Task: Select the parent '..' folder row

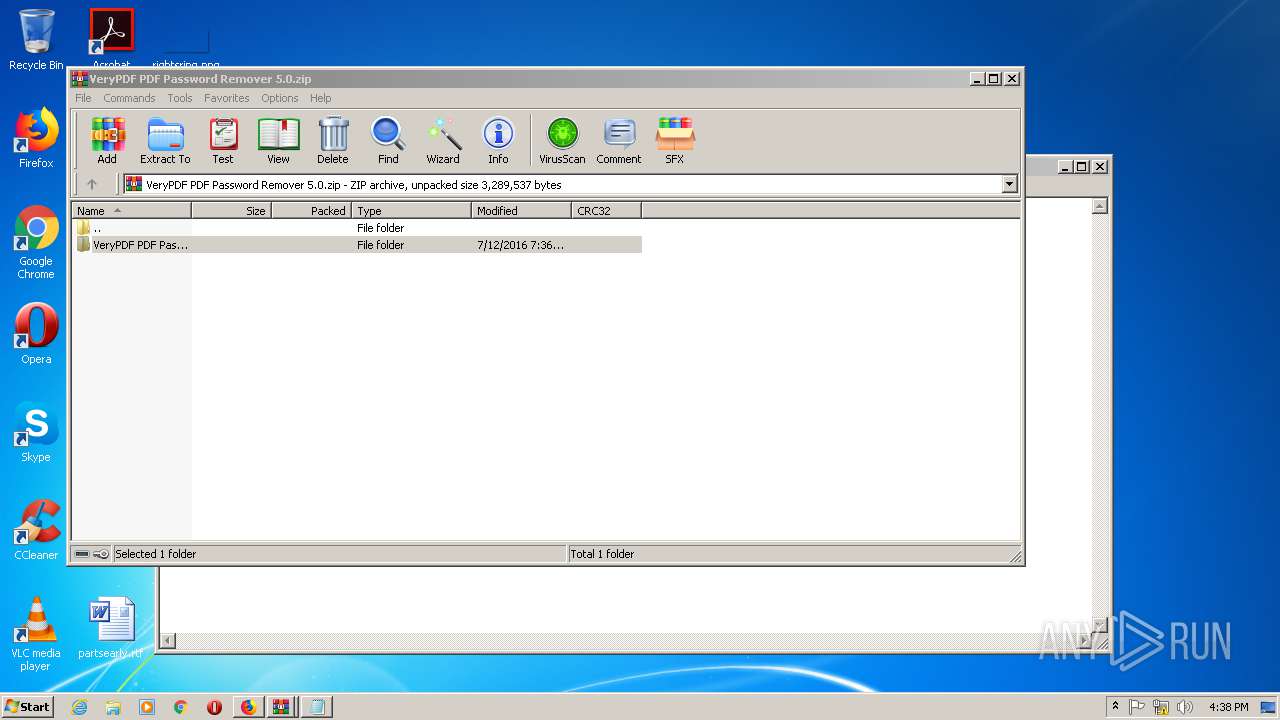Action: tap(356, 227)
